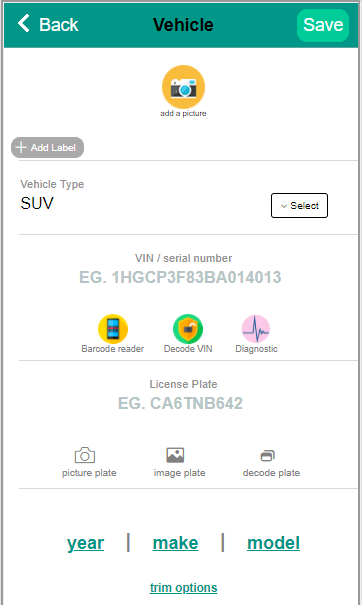Click the Back chevron arrow

coord(24,23)
